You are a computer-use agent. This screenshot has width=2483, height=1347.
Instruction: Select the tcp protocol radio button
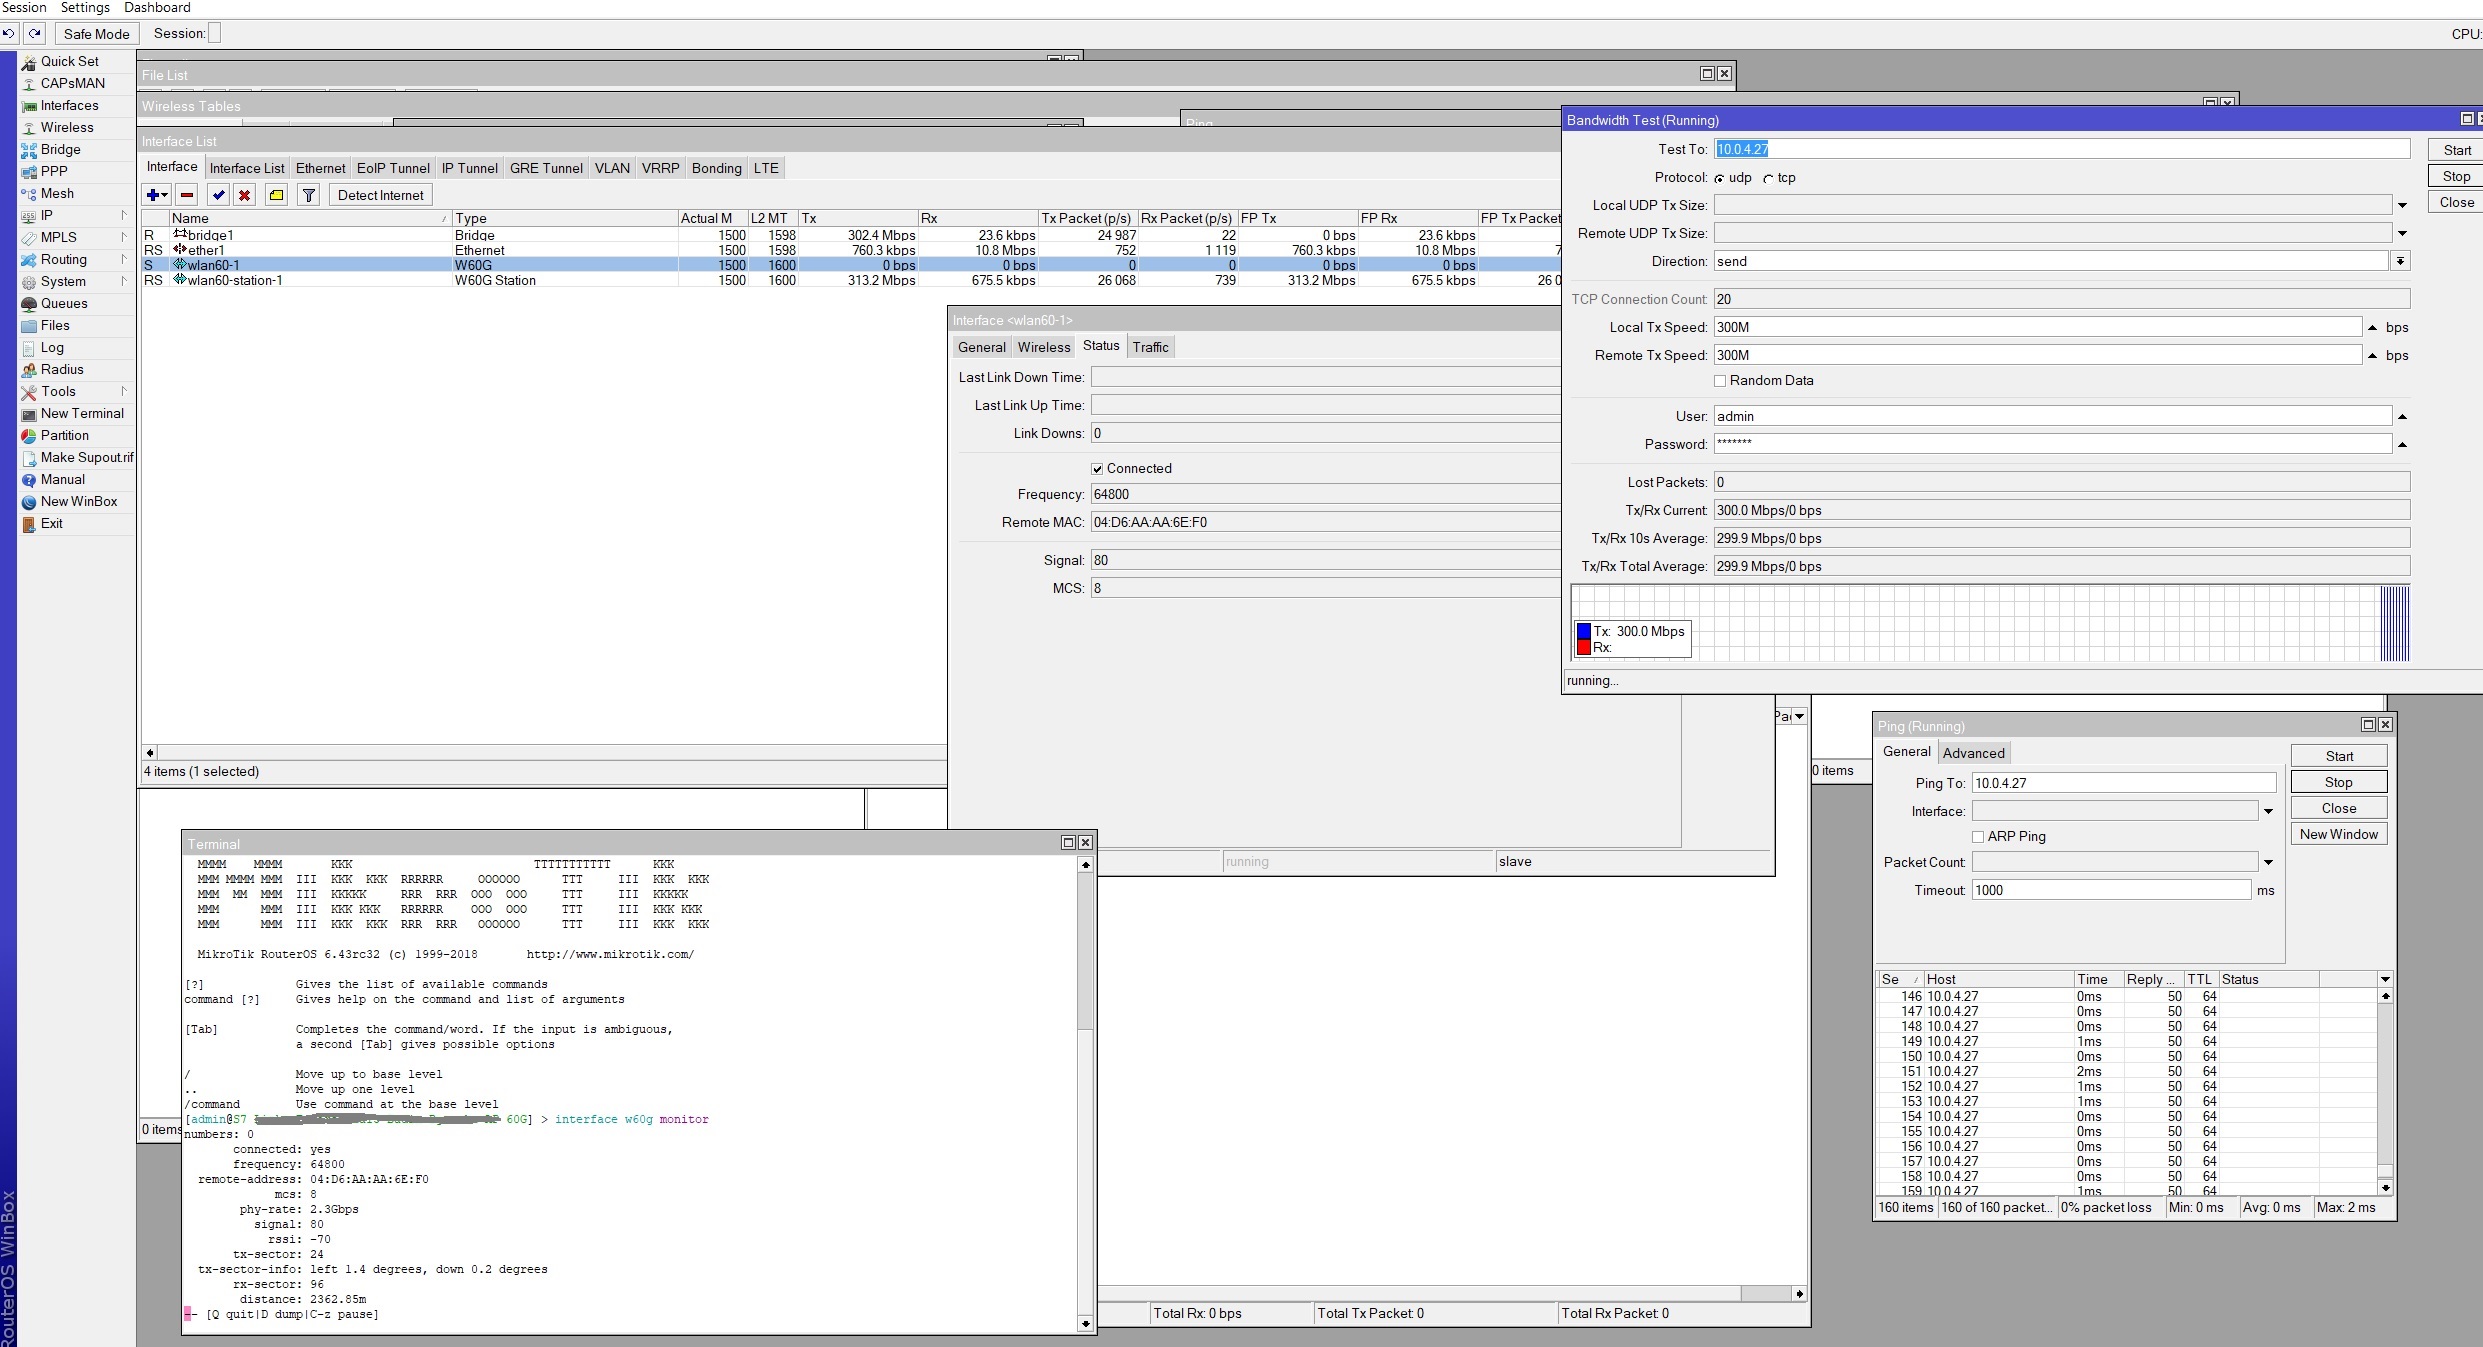coord(1768,179)
